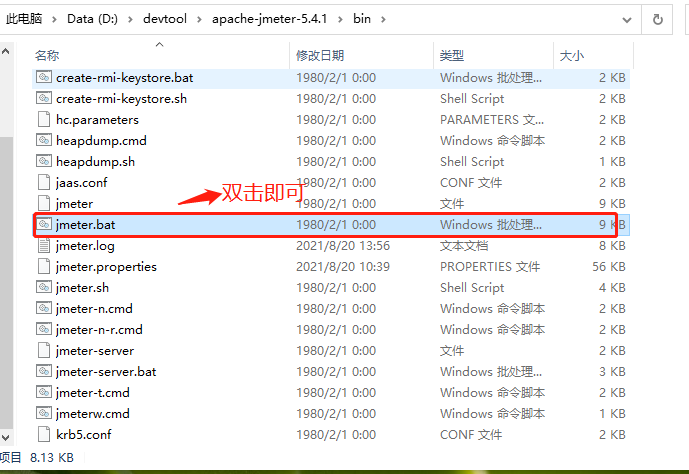
Task: Click the jmeter-server.bat file icon
Action: (44, 371)
